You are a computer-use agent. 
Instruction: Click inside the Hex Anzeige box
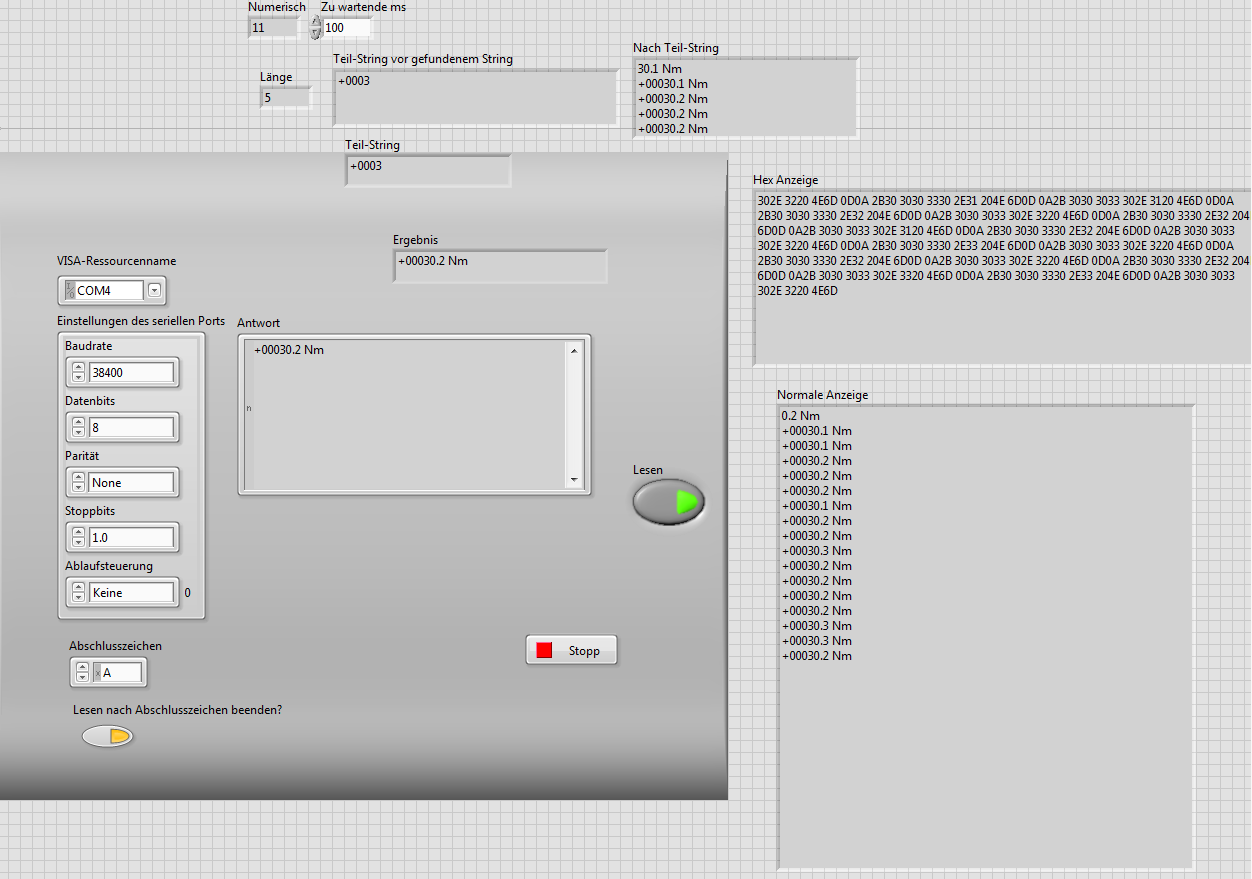coord(1003,277)
